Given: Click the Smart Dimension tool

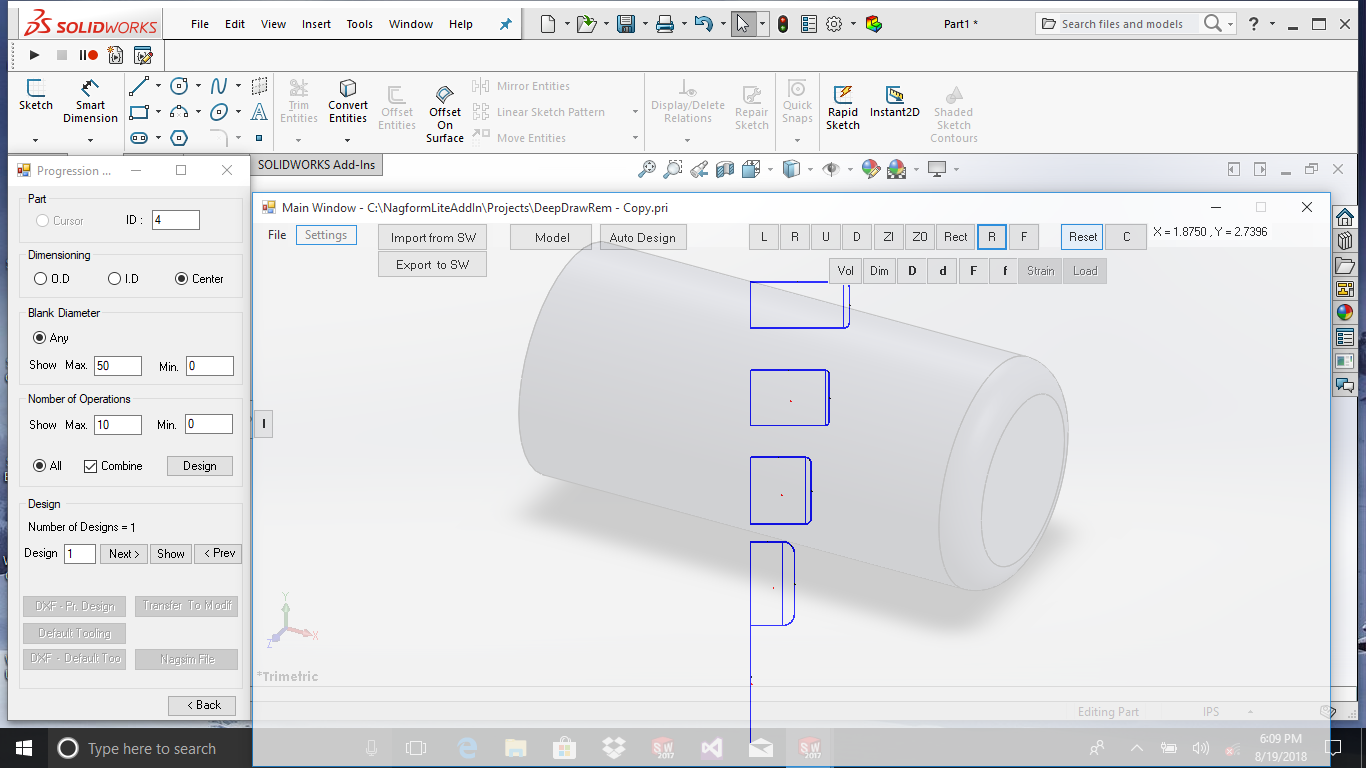Looking at the screenshot, I should 90,101.
